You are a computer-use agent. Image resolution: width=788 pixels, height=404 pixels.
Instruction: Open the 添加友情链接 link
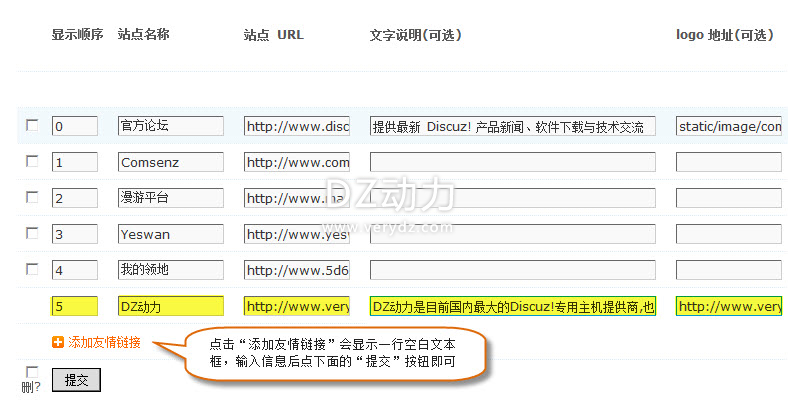(104, 343)
